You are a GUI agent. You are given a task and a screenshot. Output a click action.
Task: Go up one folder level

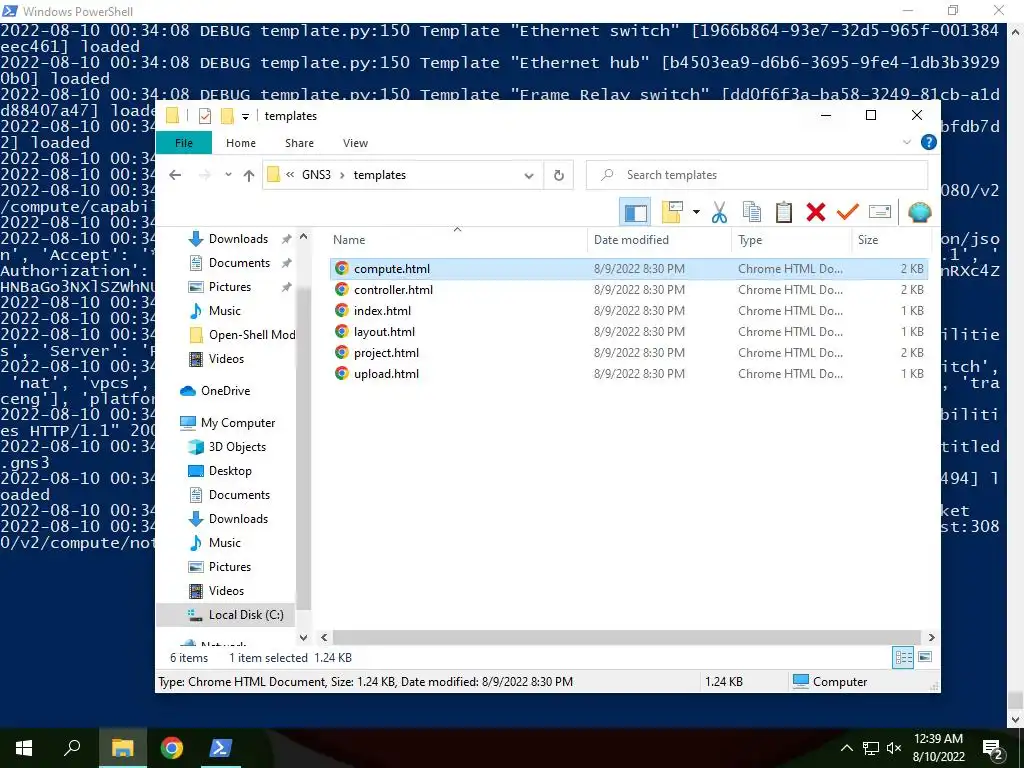tap(249, 175)
